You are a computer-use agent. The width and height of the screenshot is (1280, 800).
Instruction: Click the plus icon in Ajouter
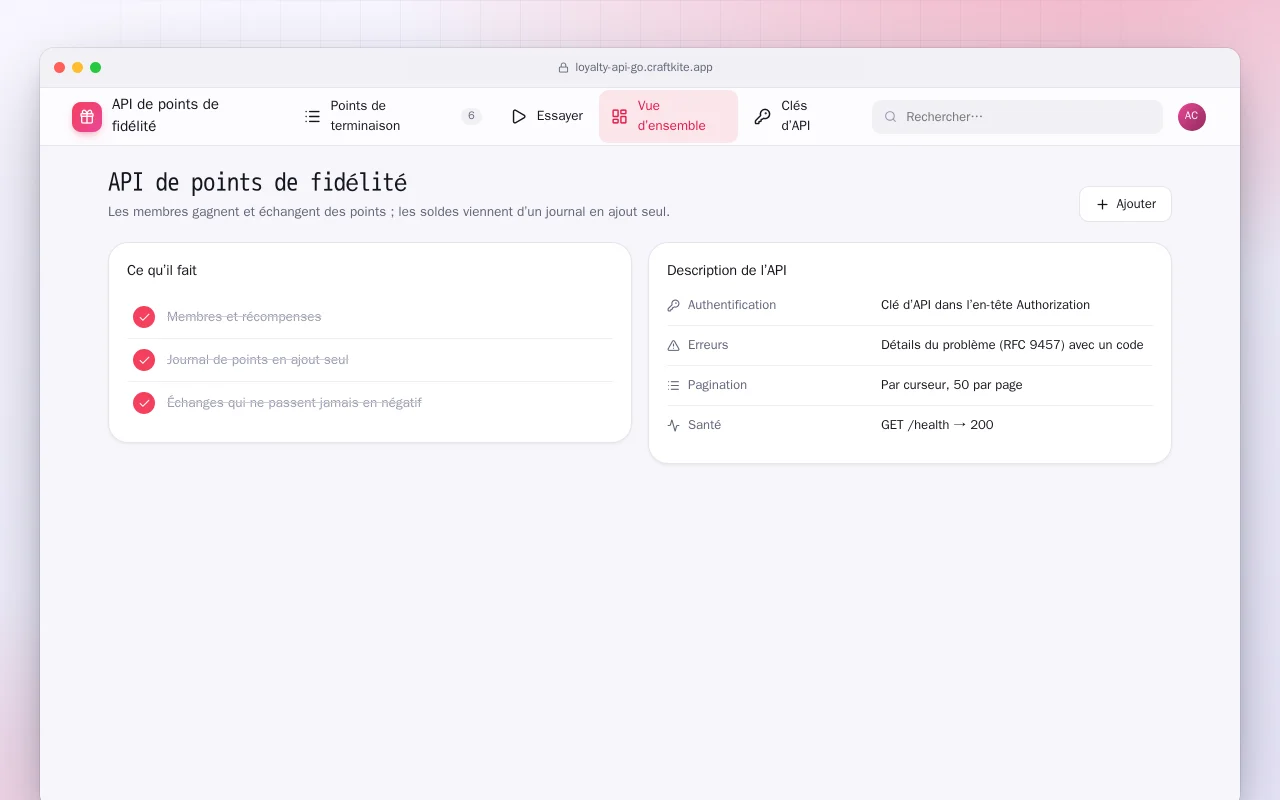1102,204
